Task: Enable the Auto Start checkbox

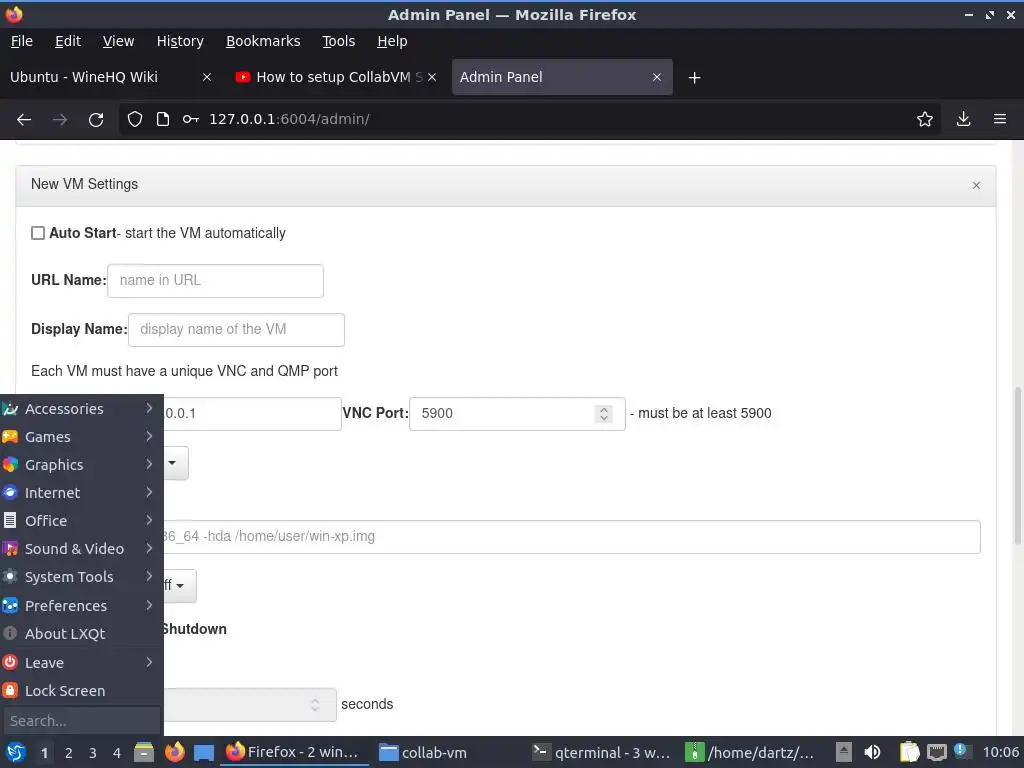Action: [x=38, y=233]
